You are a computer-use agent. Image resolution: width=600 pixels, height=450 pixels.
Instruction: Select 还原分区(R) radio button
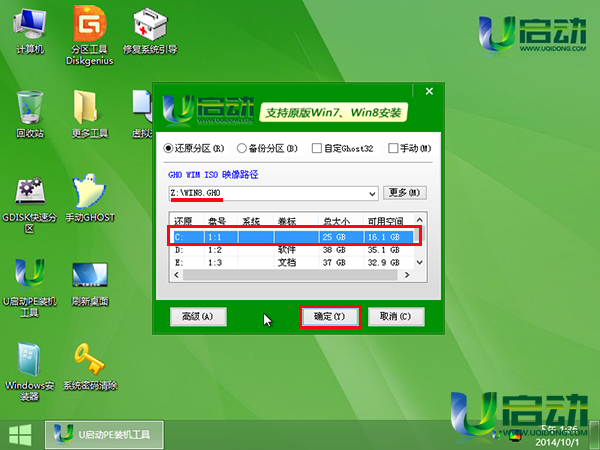(x=194, y=148)
